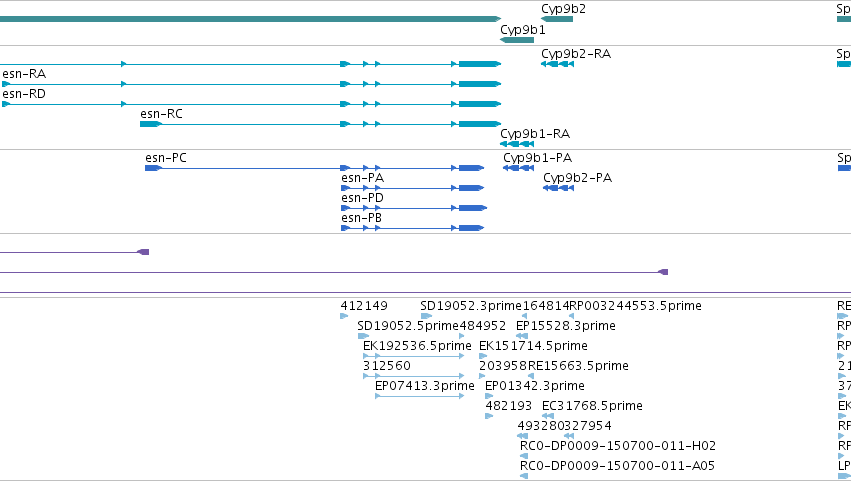This screenshot has height=481, width=851.
Task: Select the esn-PD protein label
Action: tap(363, 198)
